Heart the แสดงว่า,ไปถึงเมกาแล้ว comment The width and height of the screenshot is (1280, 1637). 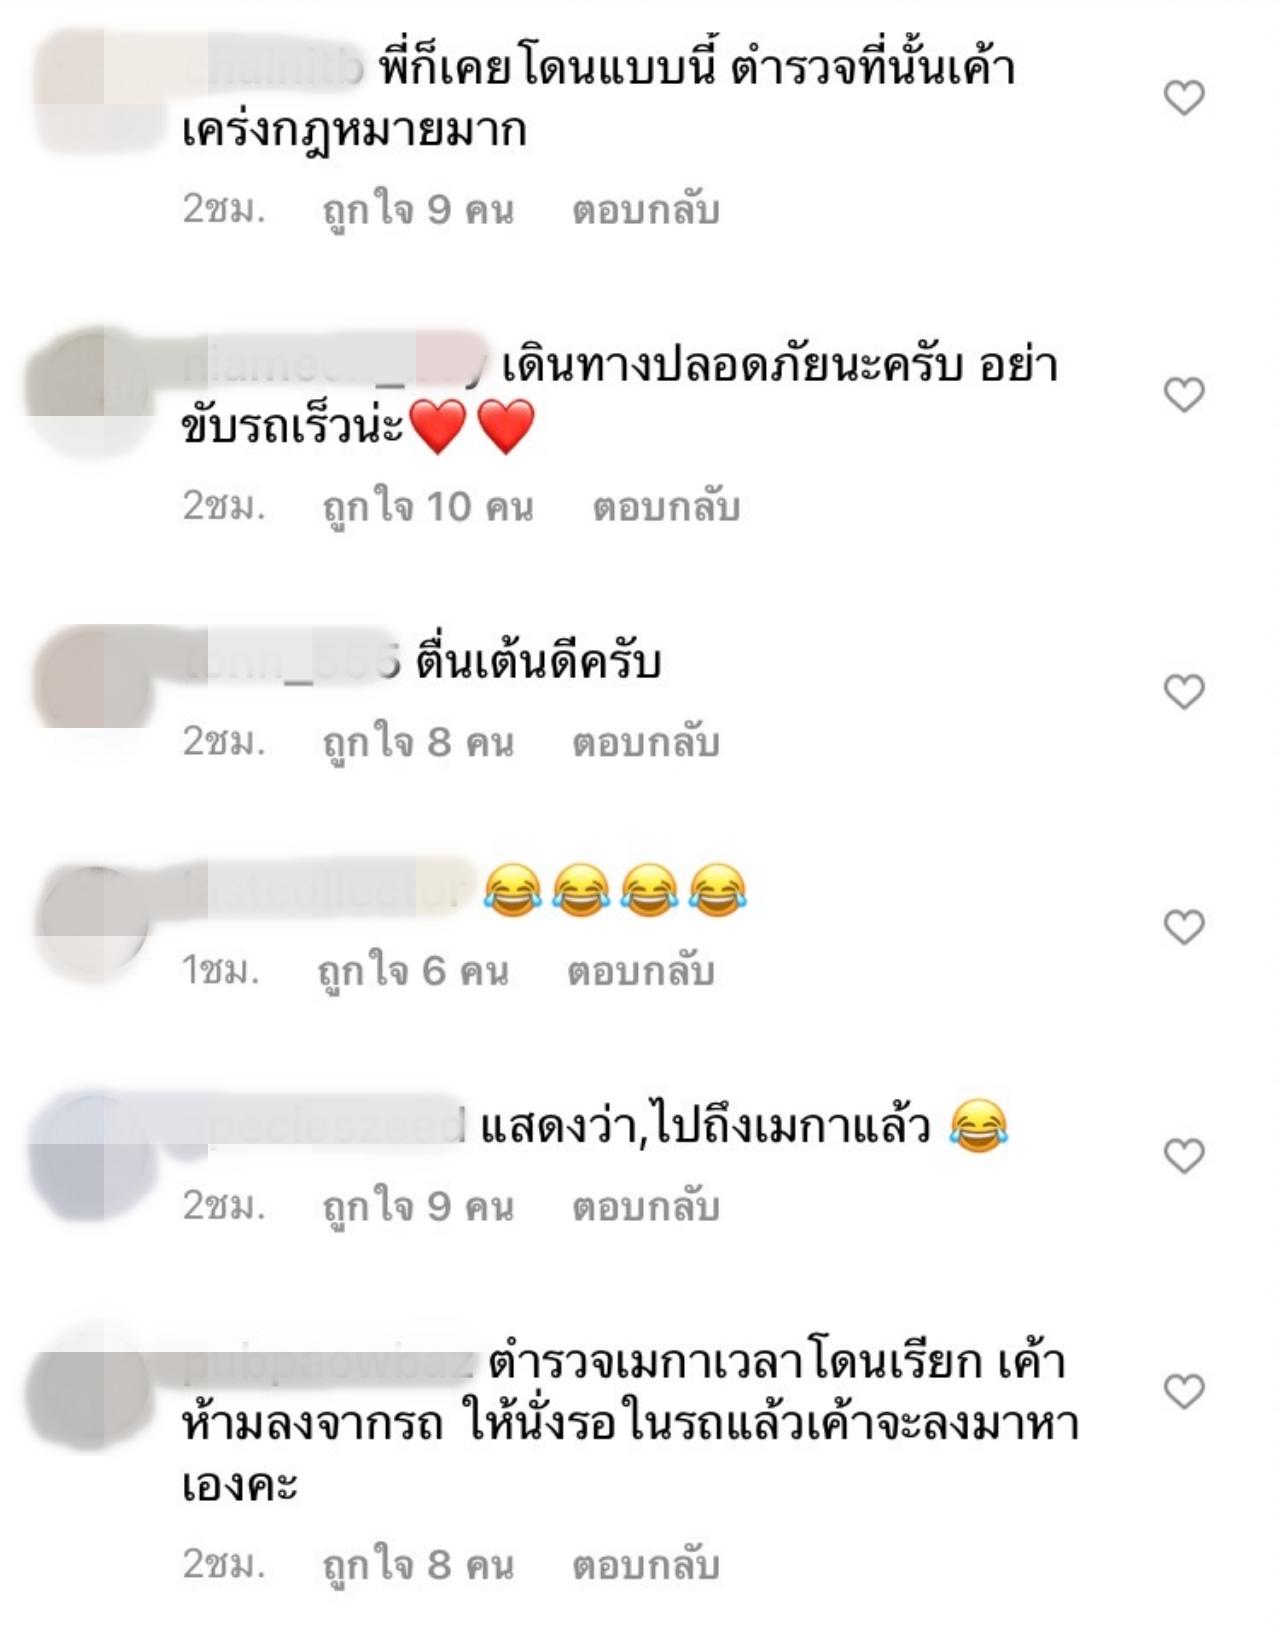point(1184,1156)
